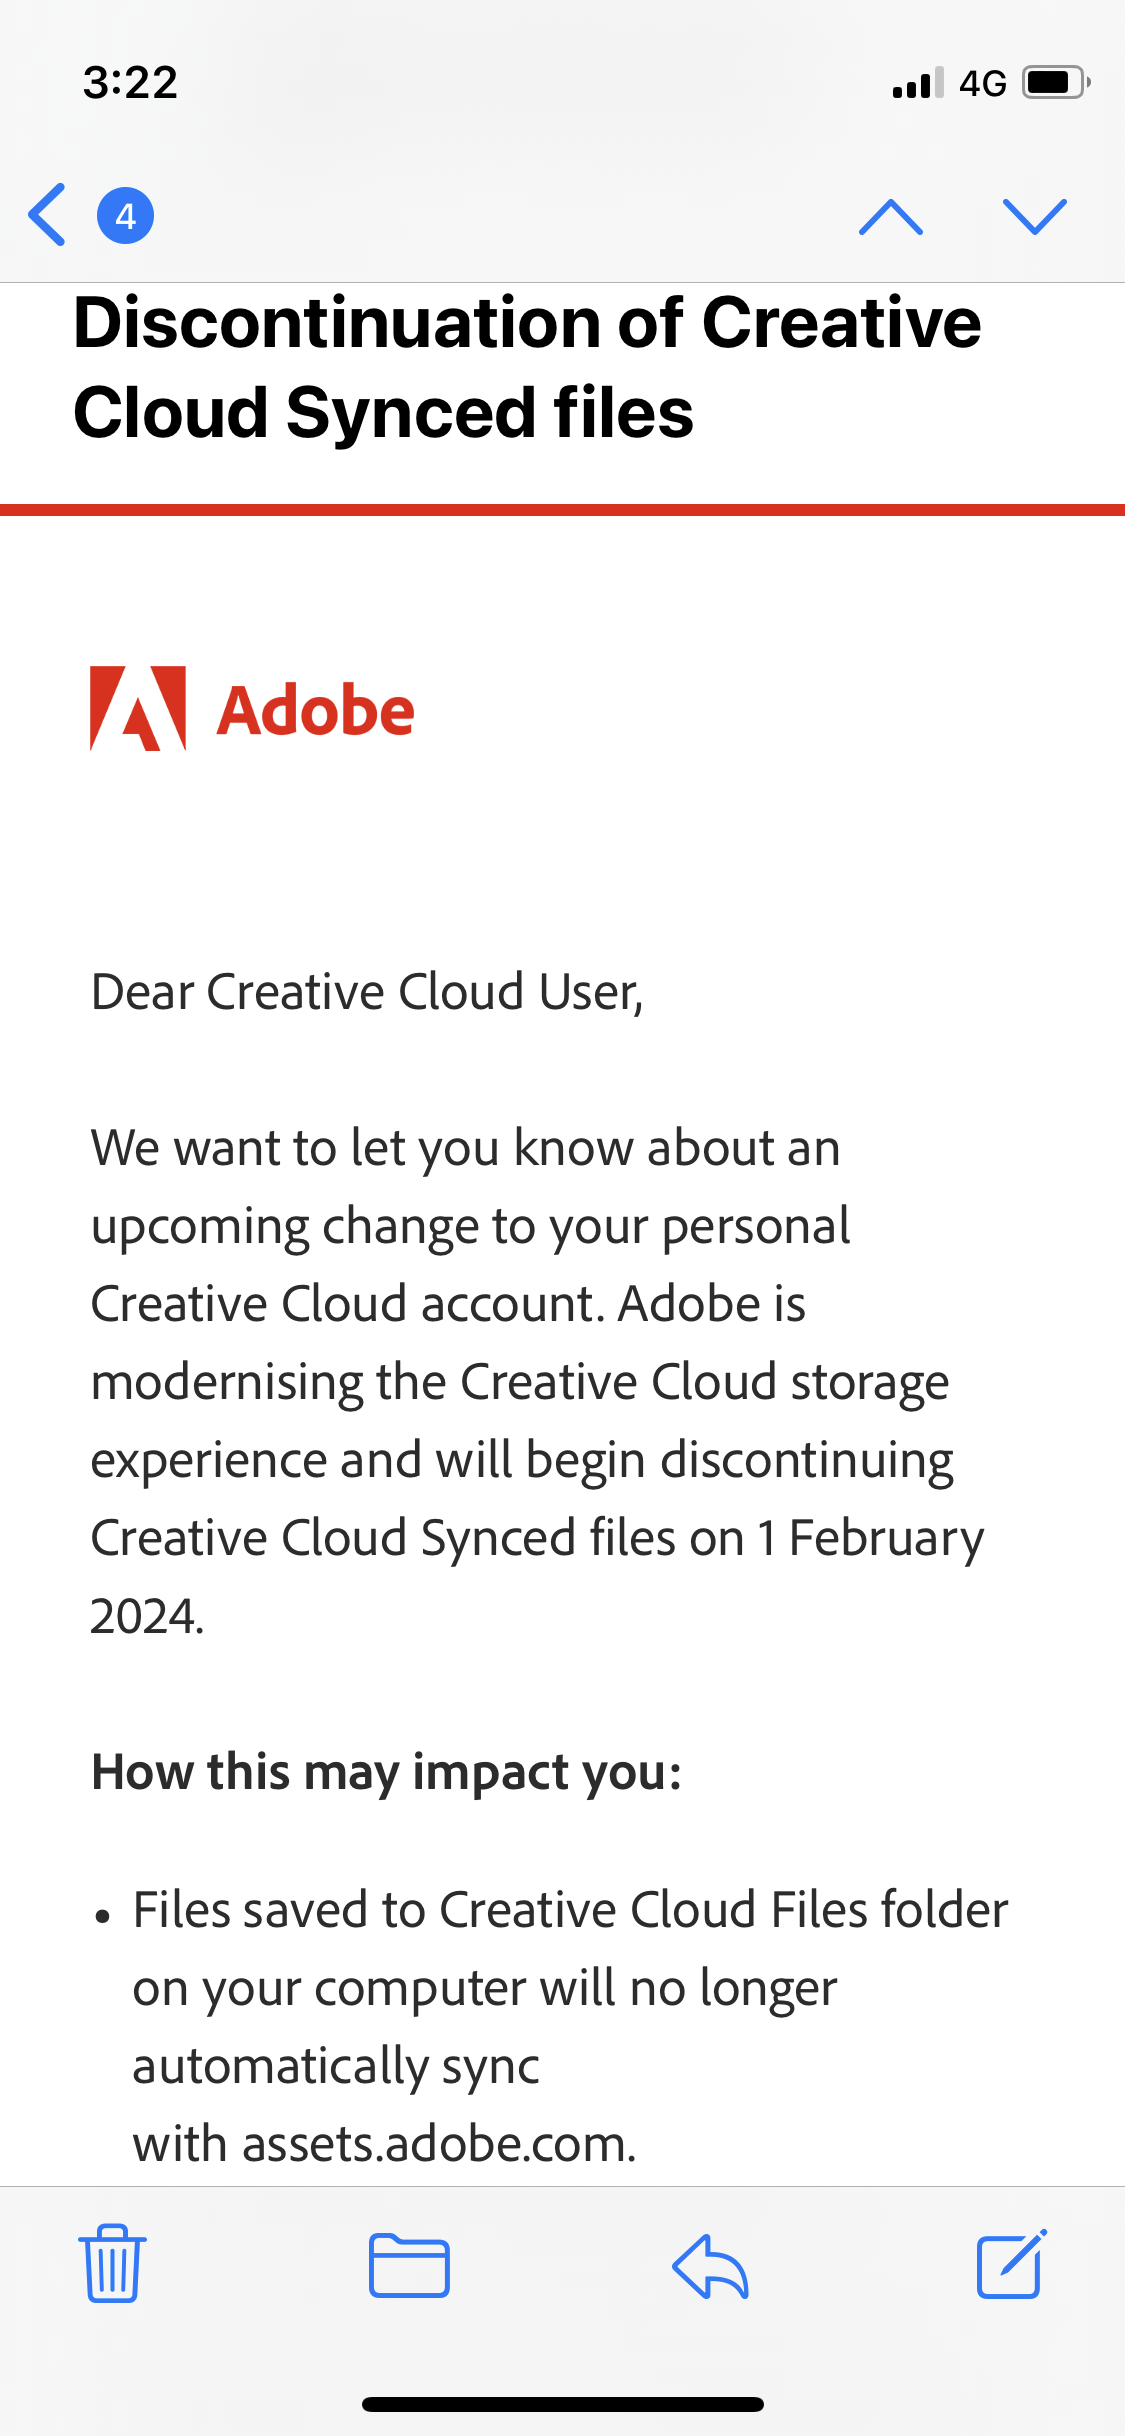Tap the home indicator bar at bottom
The image size is (1125, 2436).
(562, 2404)
